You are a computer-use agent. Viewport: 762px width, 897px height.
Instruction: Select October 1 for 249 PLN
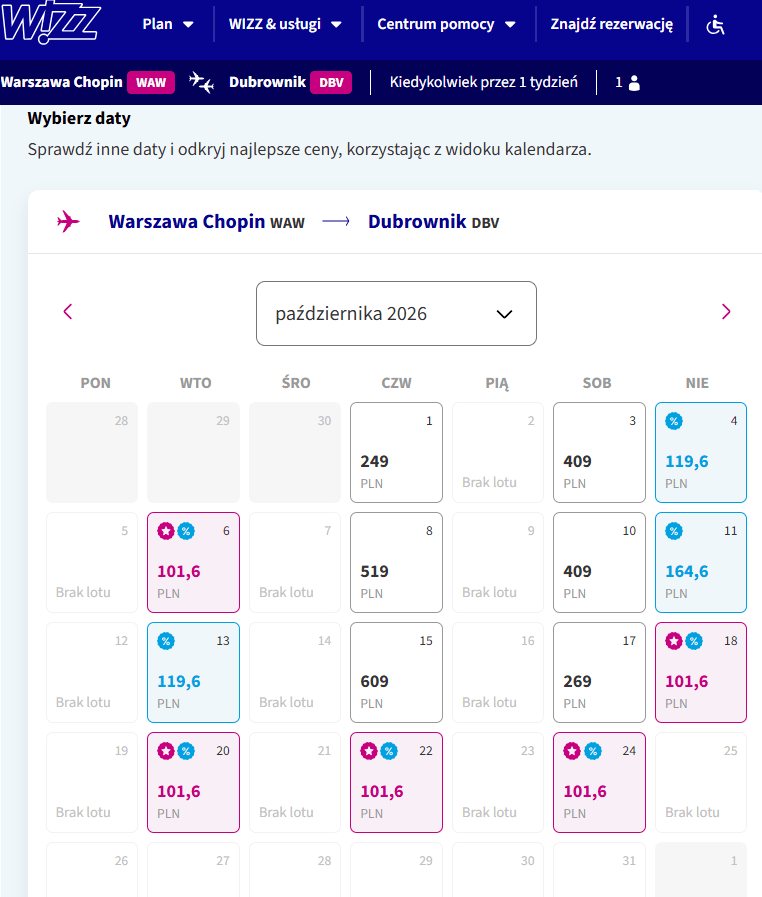coord(396,453)
